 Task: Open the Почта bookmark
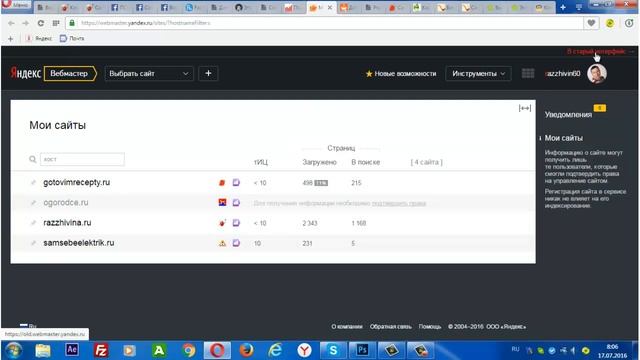coord(72,38)
